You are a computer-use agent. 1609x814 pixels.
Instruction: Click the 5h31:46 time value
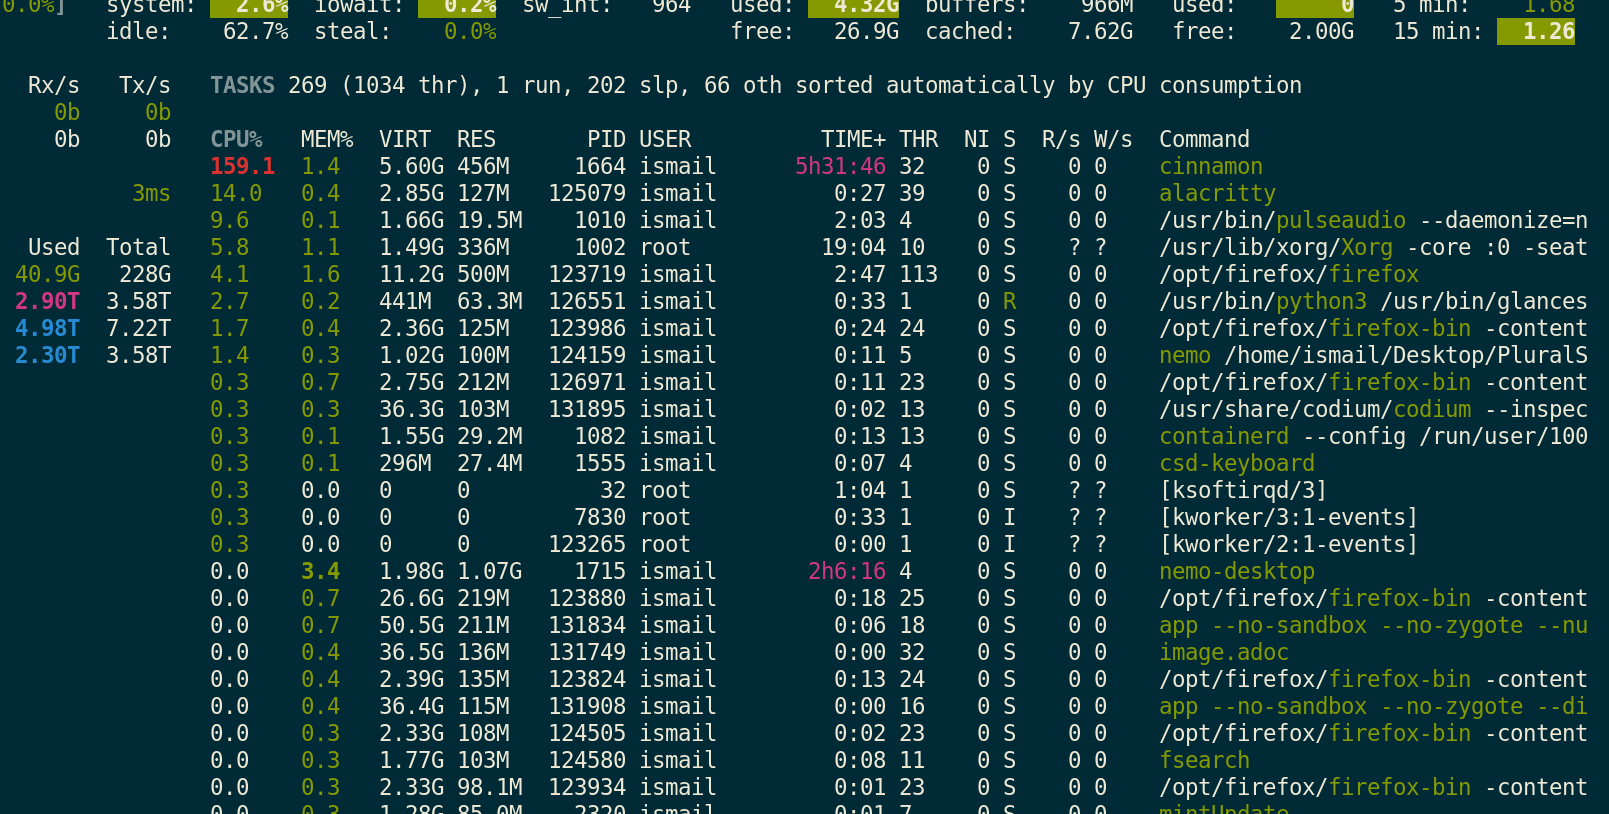pyautogui.click(x=840, y=166)
